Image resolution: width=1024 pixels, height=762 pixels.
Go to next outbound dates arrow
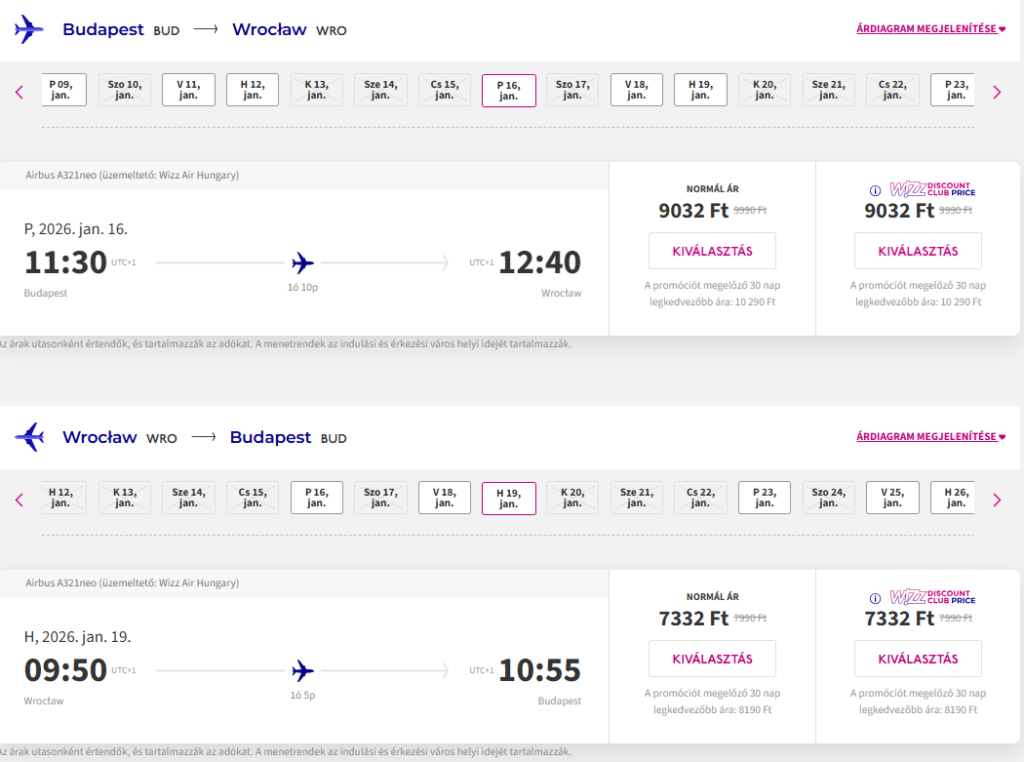(x=996, y=92)
